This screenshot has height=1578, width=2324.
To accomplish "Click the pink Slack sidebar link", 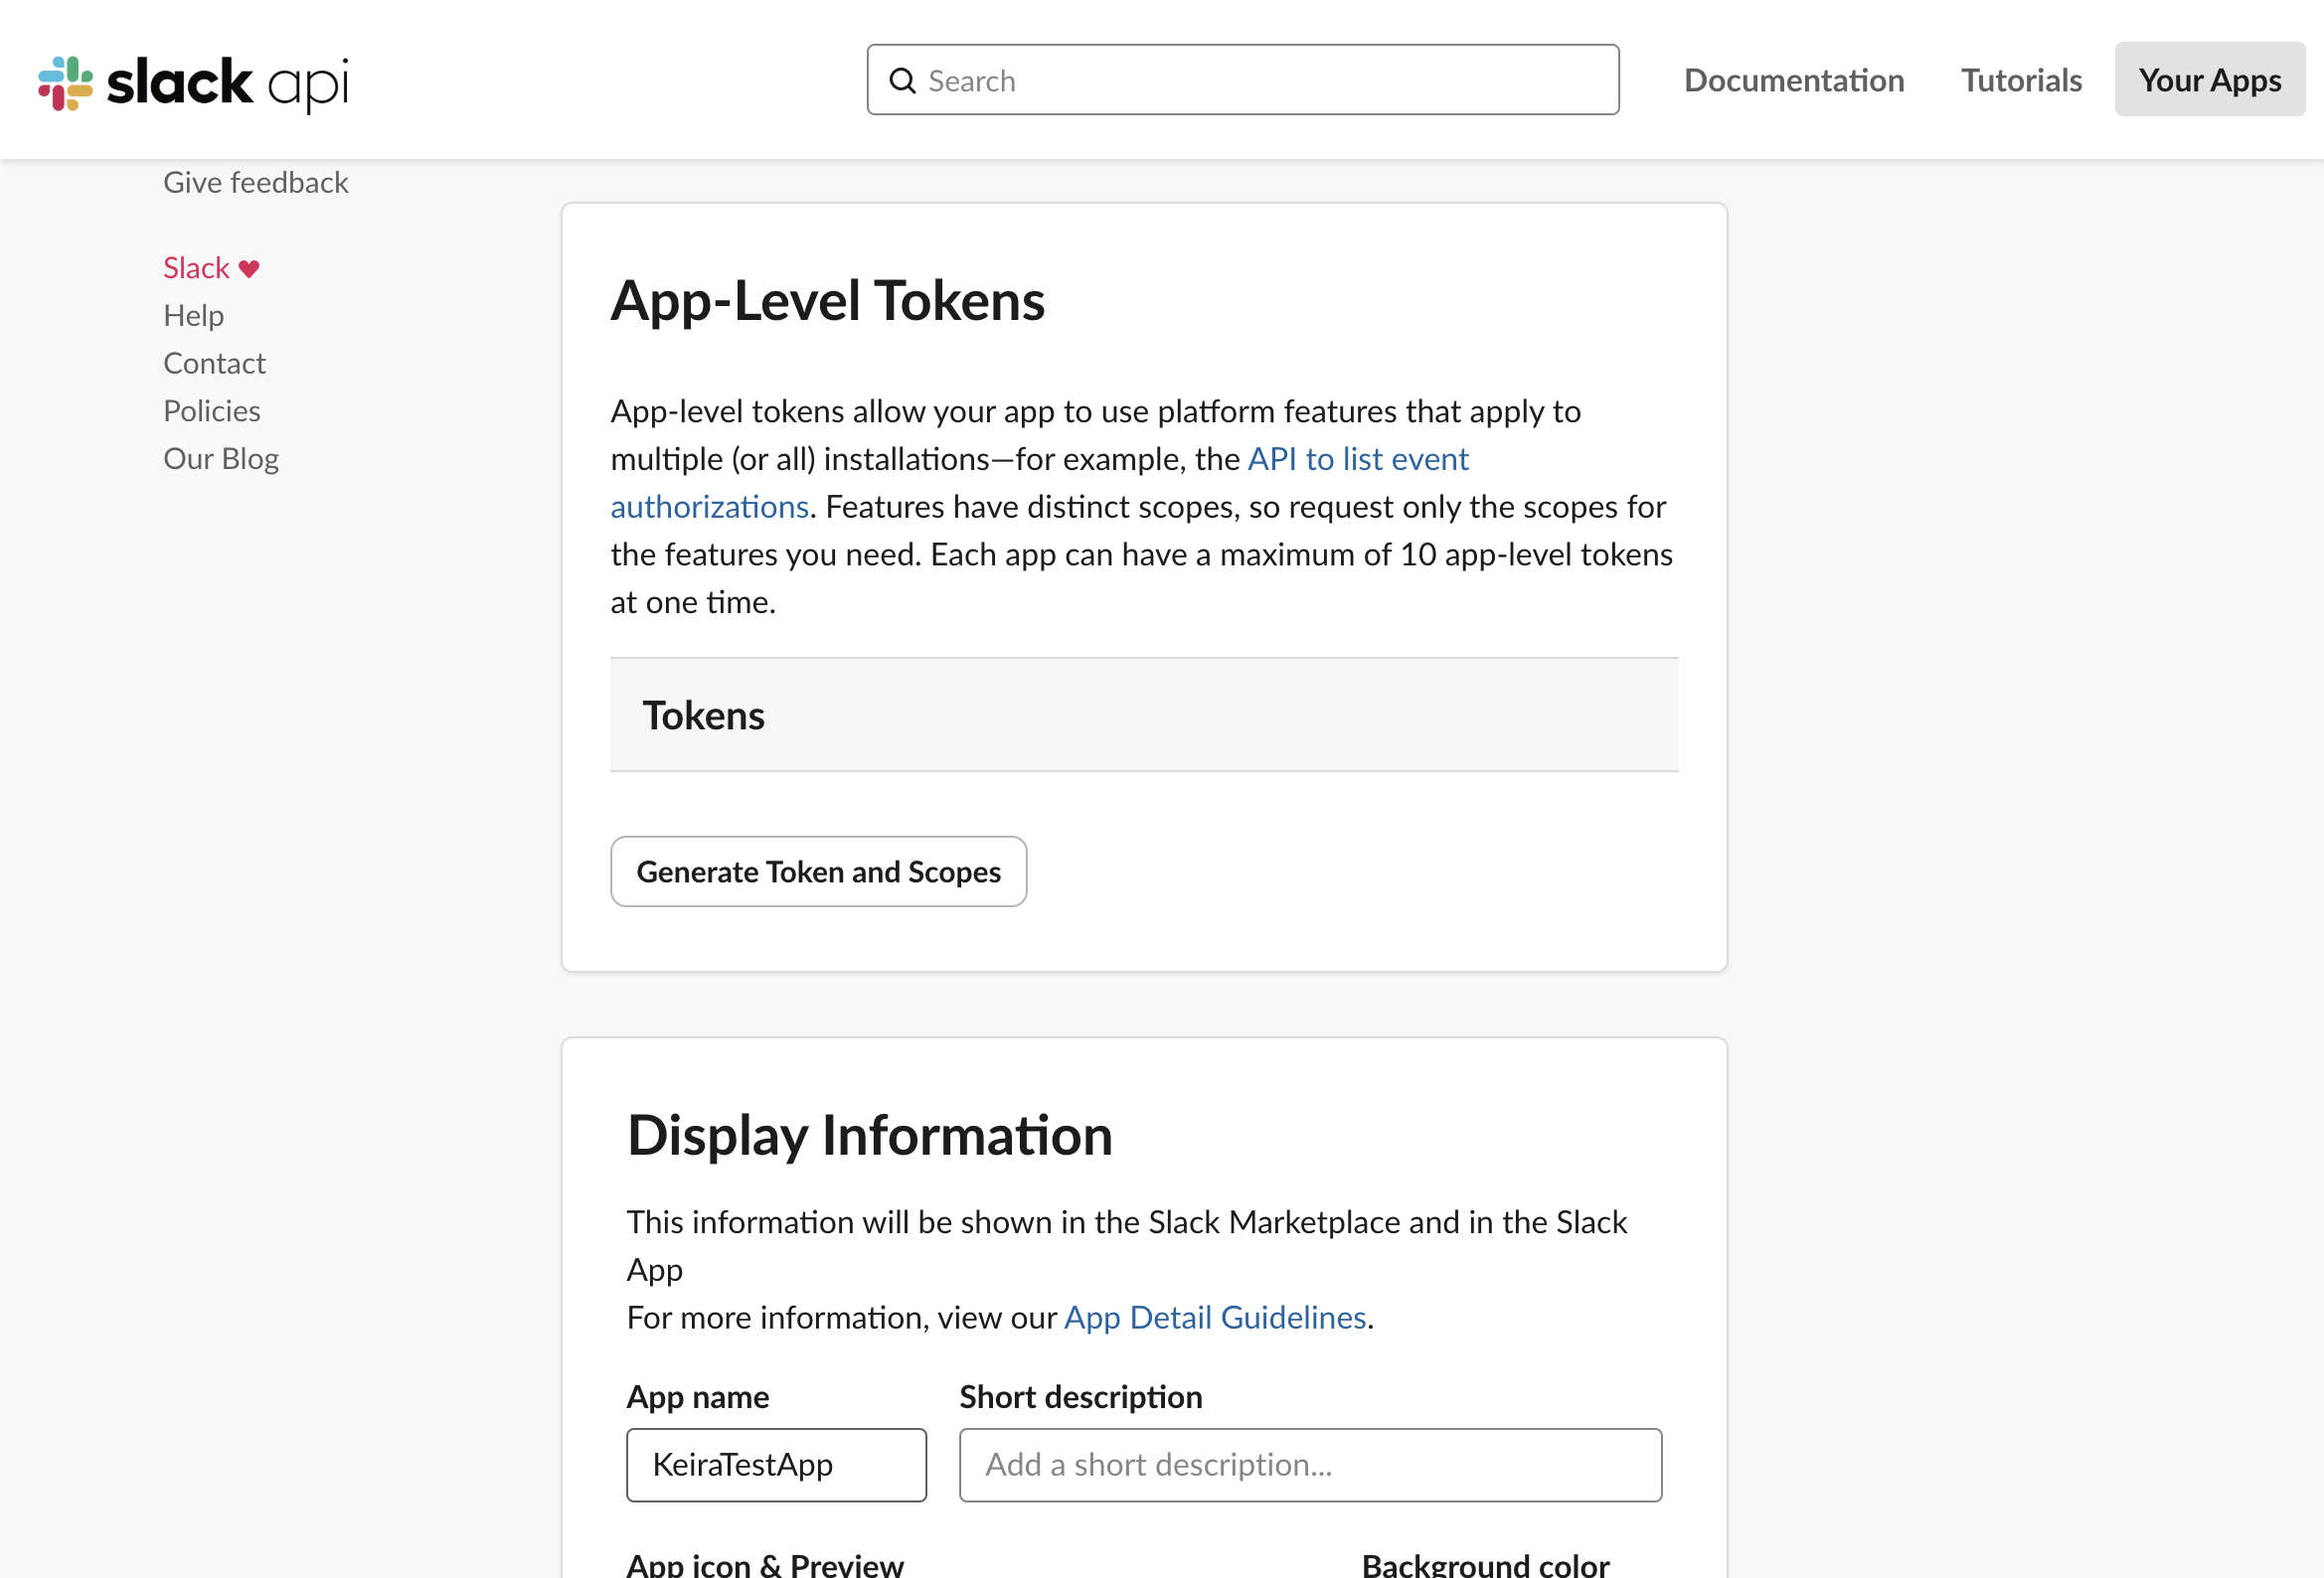I will (x=196, y=268).
